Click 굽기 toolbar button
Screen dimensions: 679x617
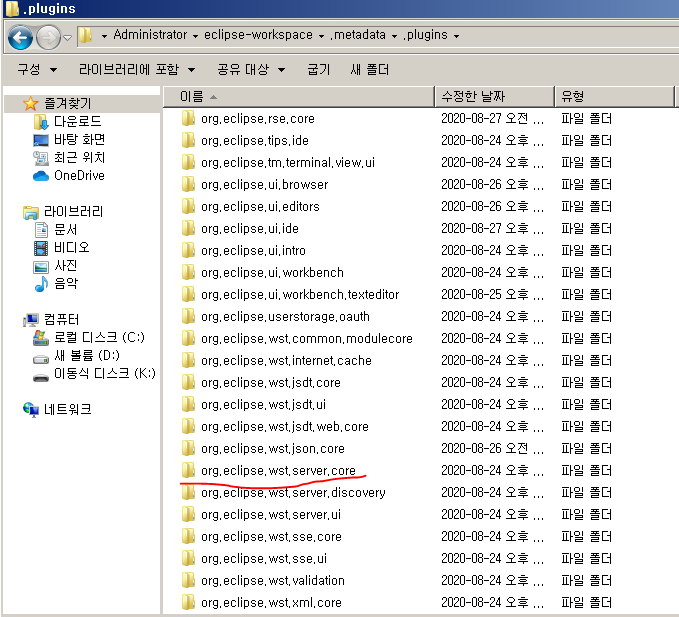(x=319, y=69)
